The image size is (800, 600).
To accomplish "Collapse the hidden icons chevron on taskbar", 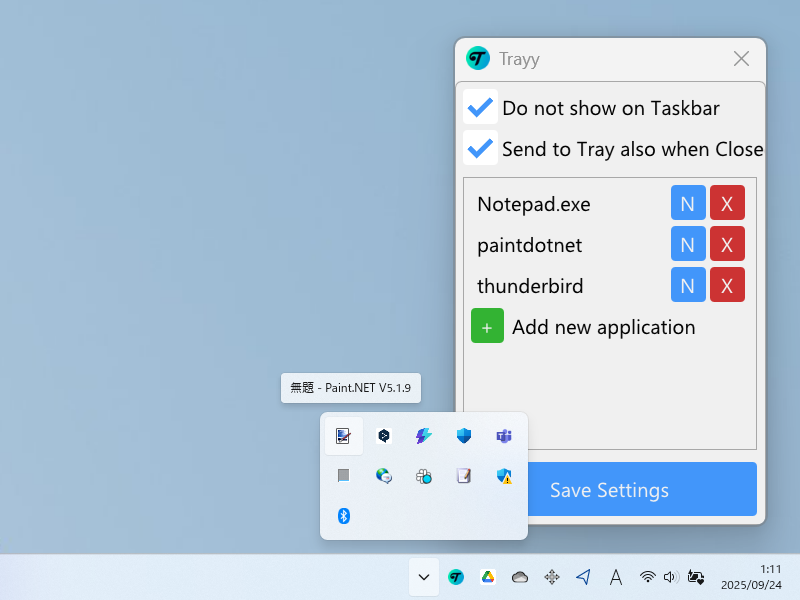I will (423, 577).
